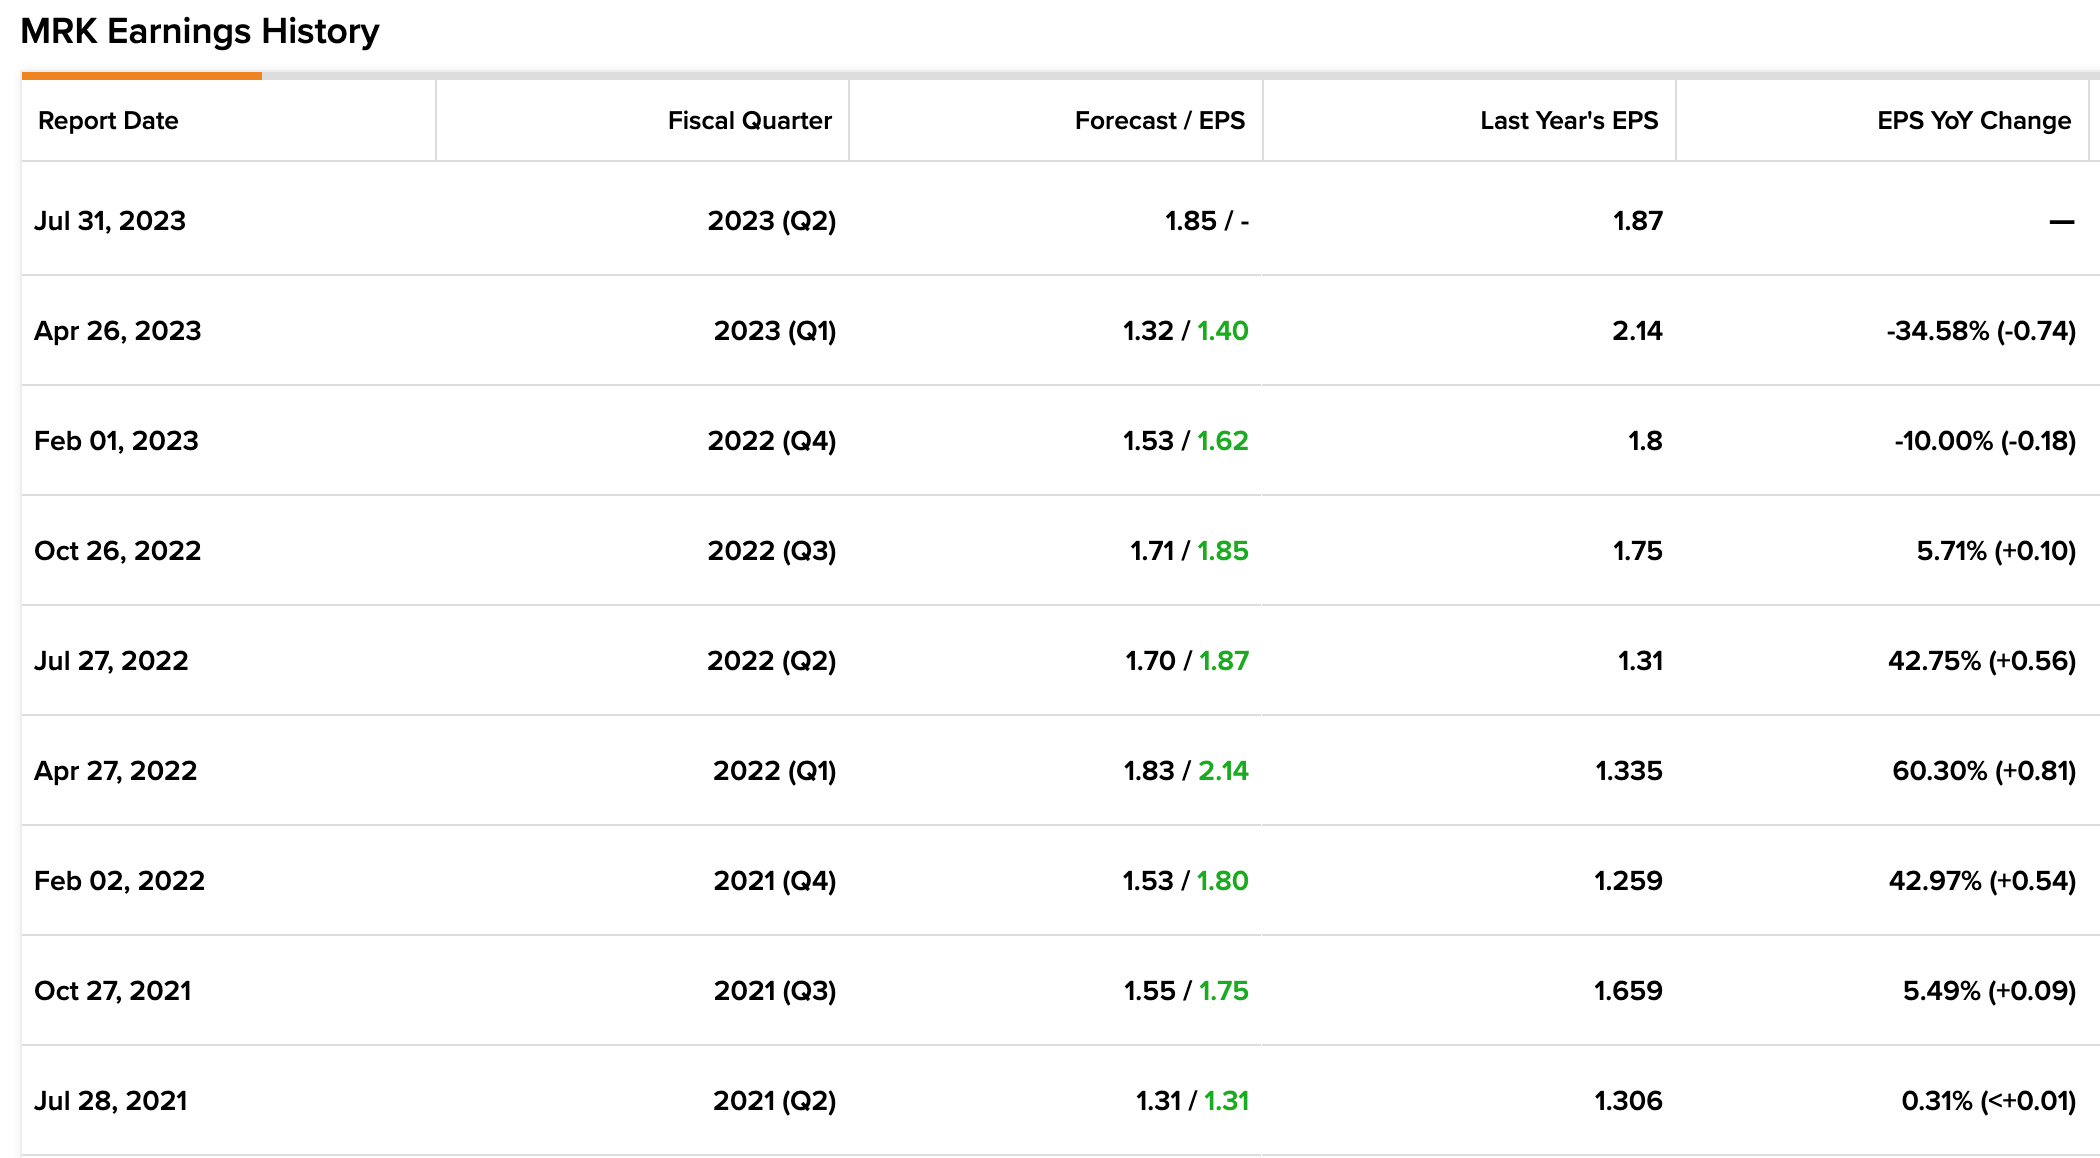Click the 1.659 last year's EPS value

click(x=1628, y=991)
